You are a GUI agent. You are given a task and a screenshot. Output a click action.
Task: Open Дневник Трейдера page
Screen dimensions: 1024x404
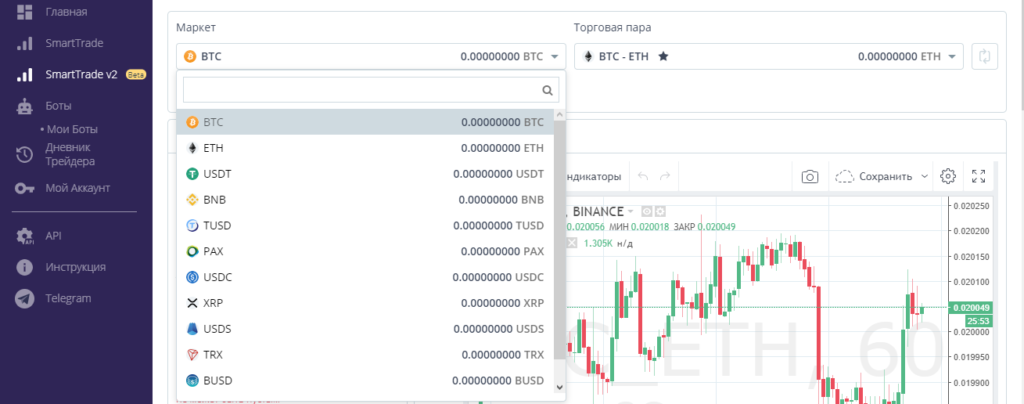pyautogui.click(x=70, y=154)
